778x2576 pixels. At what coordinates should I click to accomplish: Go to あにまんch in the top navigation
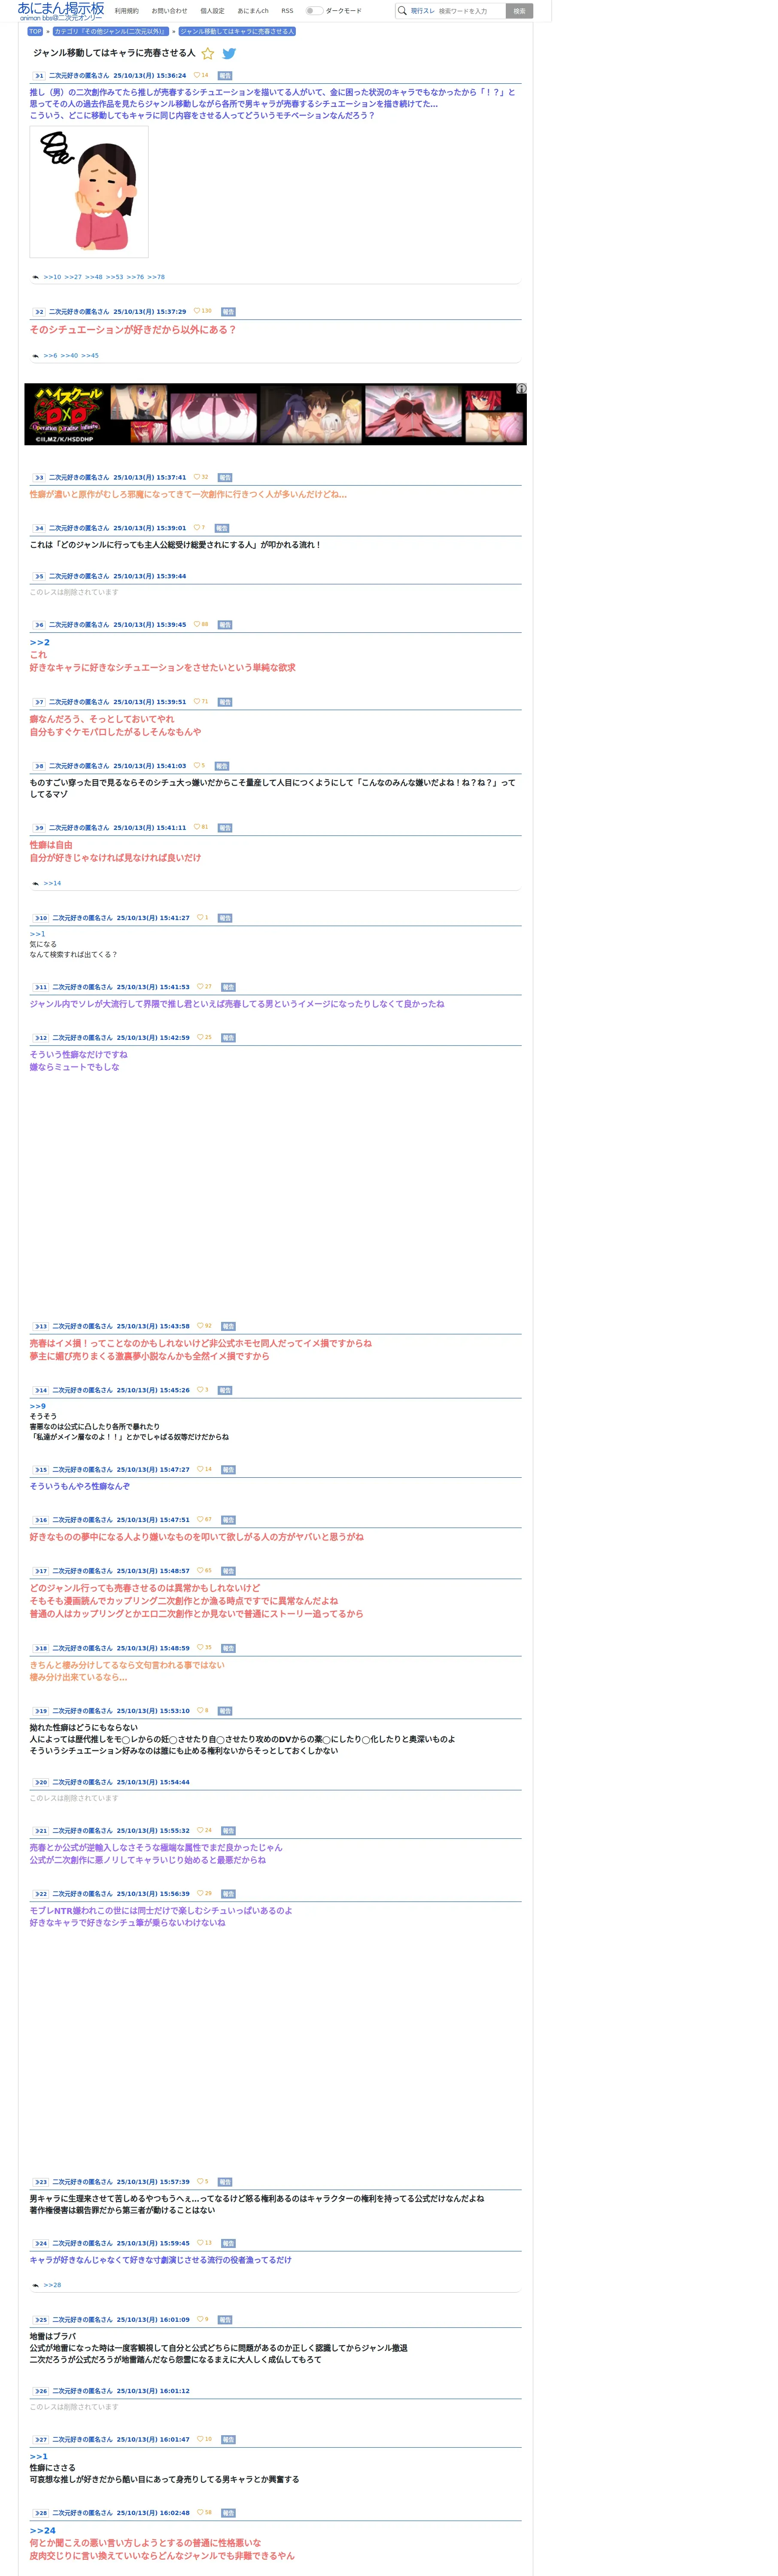pos(253,11)
